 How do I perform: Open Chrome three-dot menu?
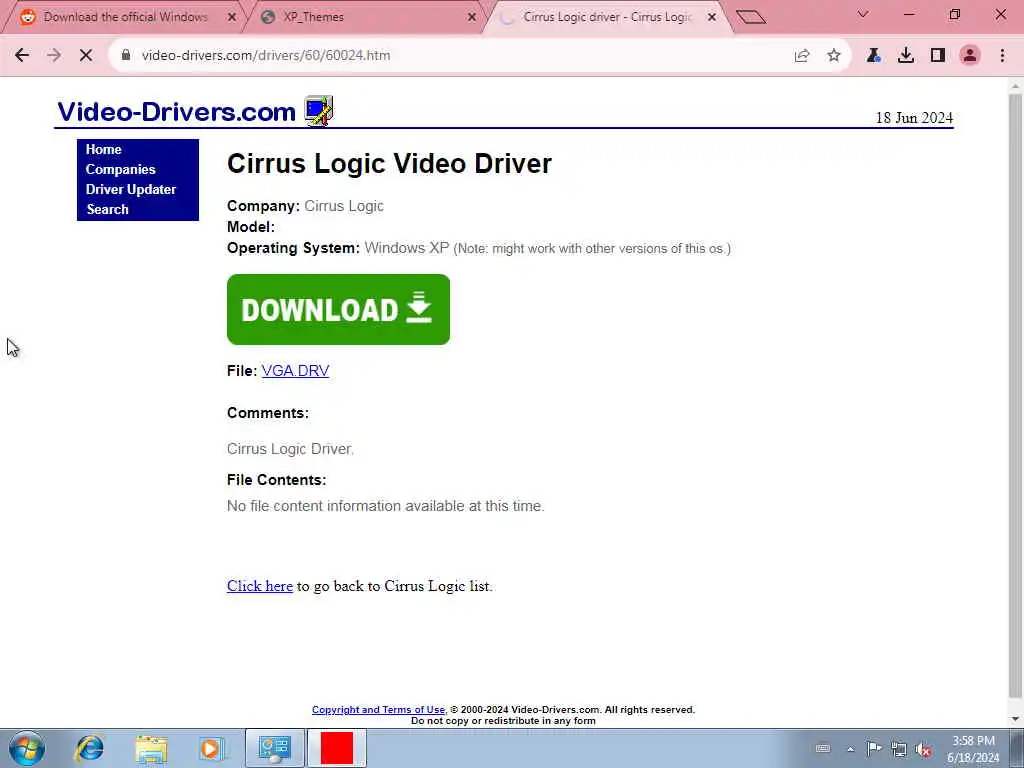pos(1002,56)
